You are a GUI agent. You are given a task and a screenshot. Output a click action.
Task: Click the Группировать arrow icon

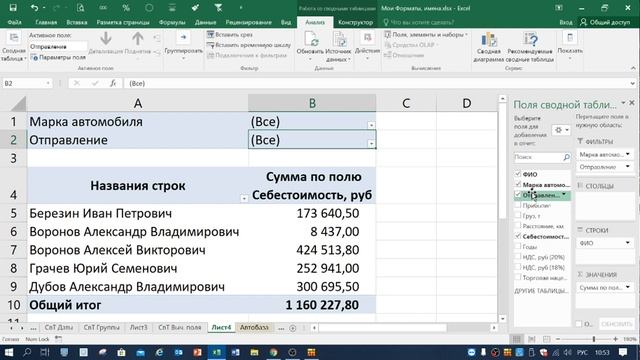(183, 38)
